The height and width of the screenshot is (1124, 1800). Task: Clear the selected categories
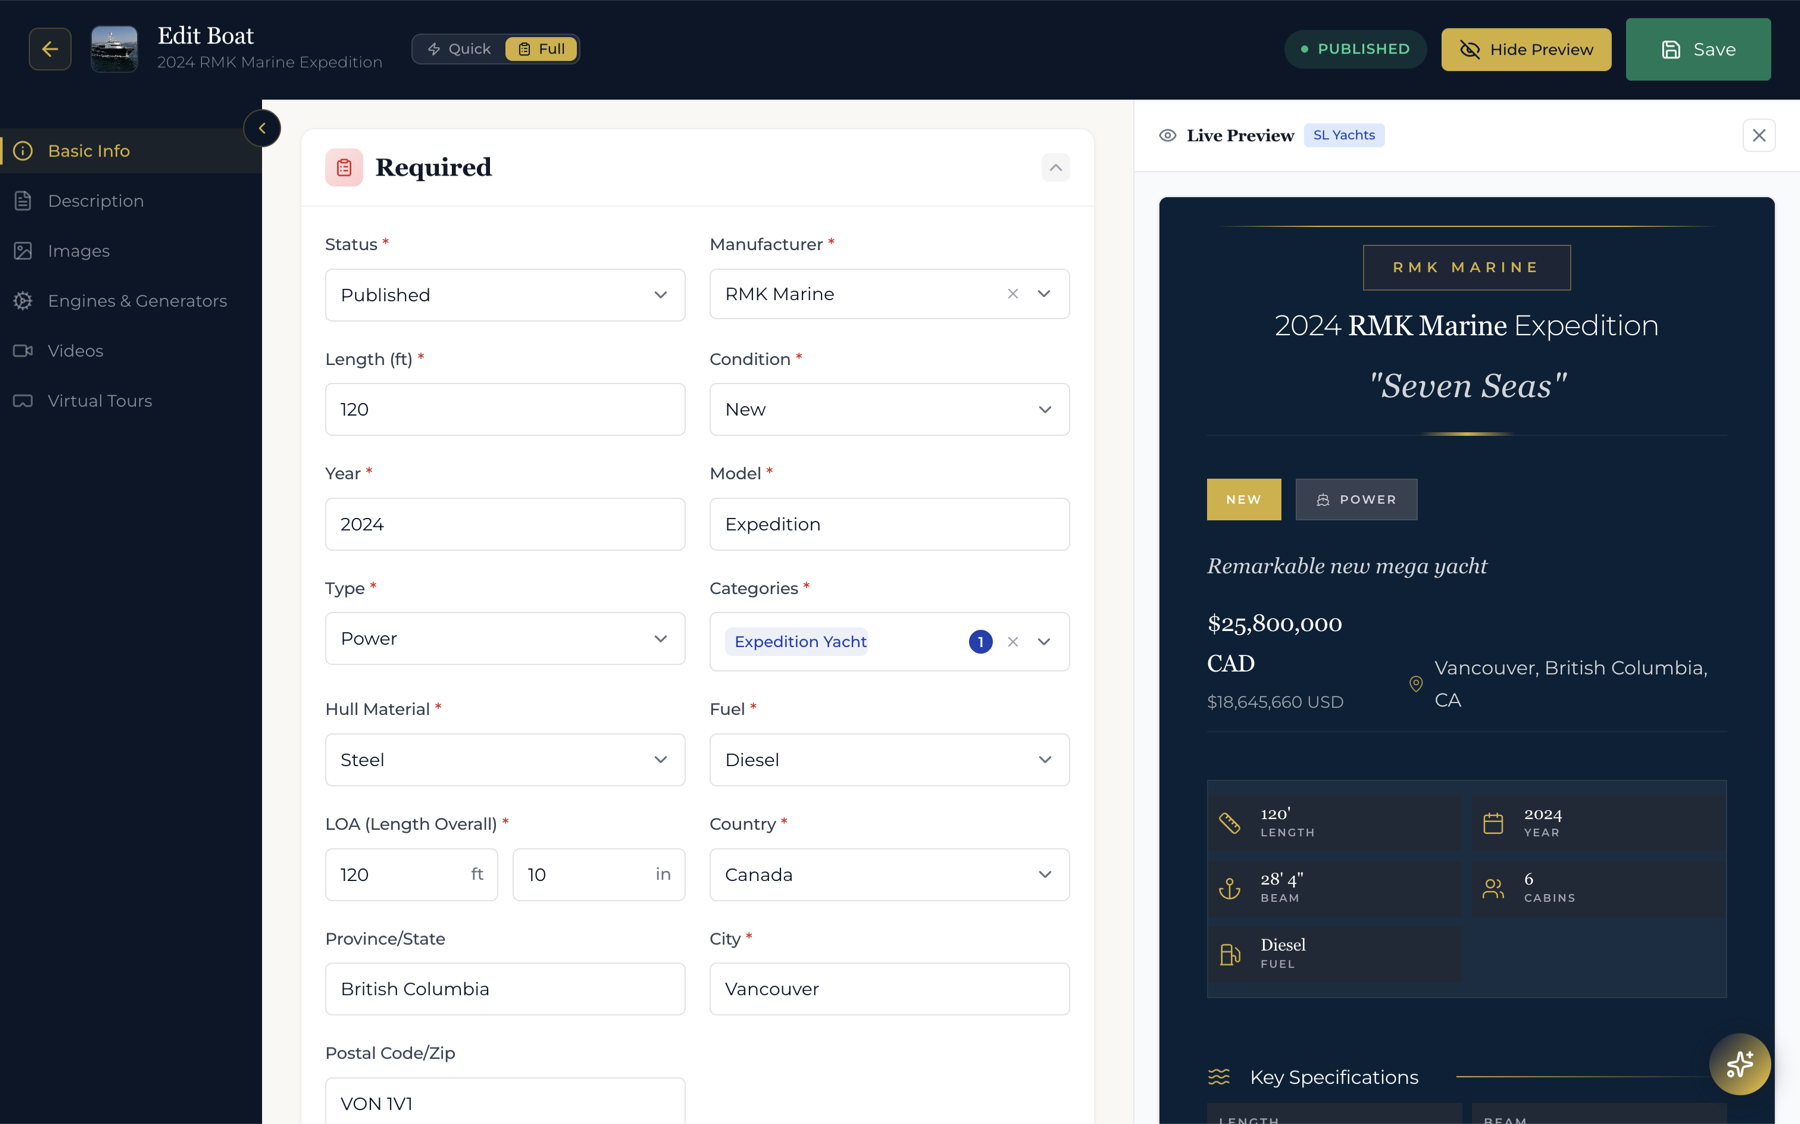(x=1013, y=641)
